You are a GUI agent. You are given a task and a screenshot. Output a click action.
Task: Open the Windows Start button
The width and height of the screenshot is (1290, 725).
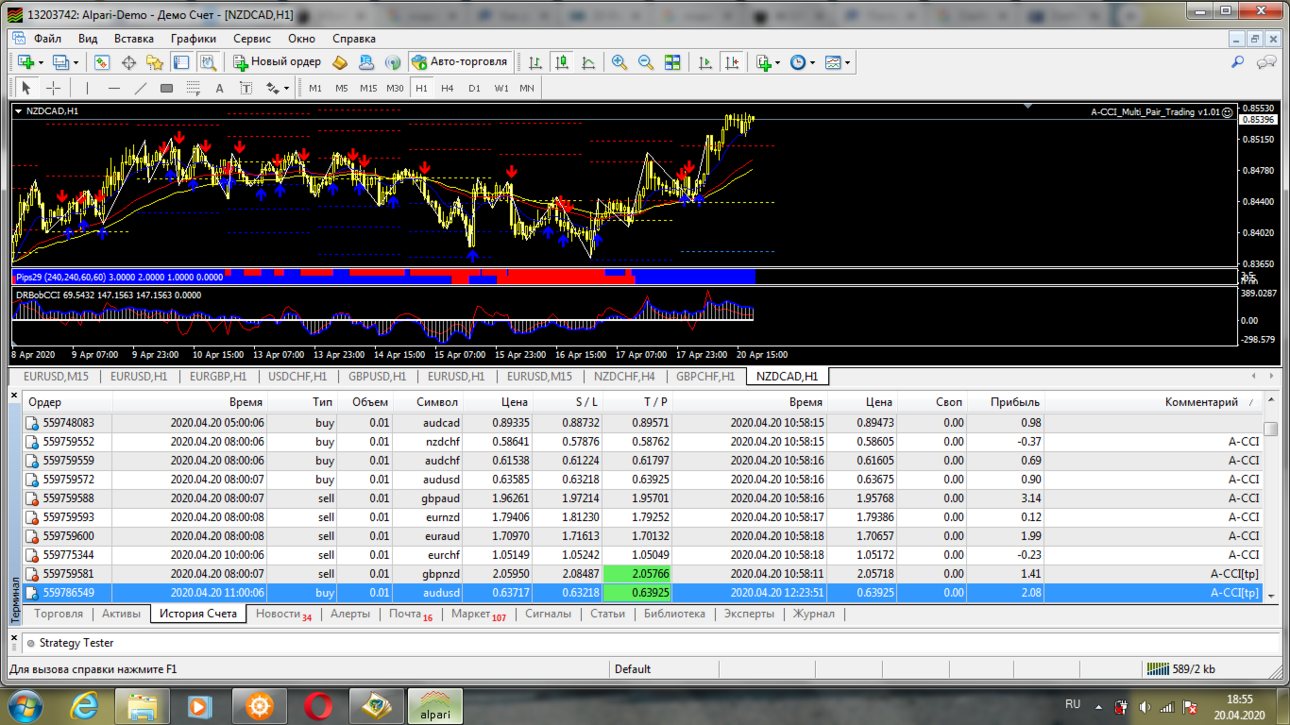(25, 706)
